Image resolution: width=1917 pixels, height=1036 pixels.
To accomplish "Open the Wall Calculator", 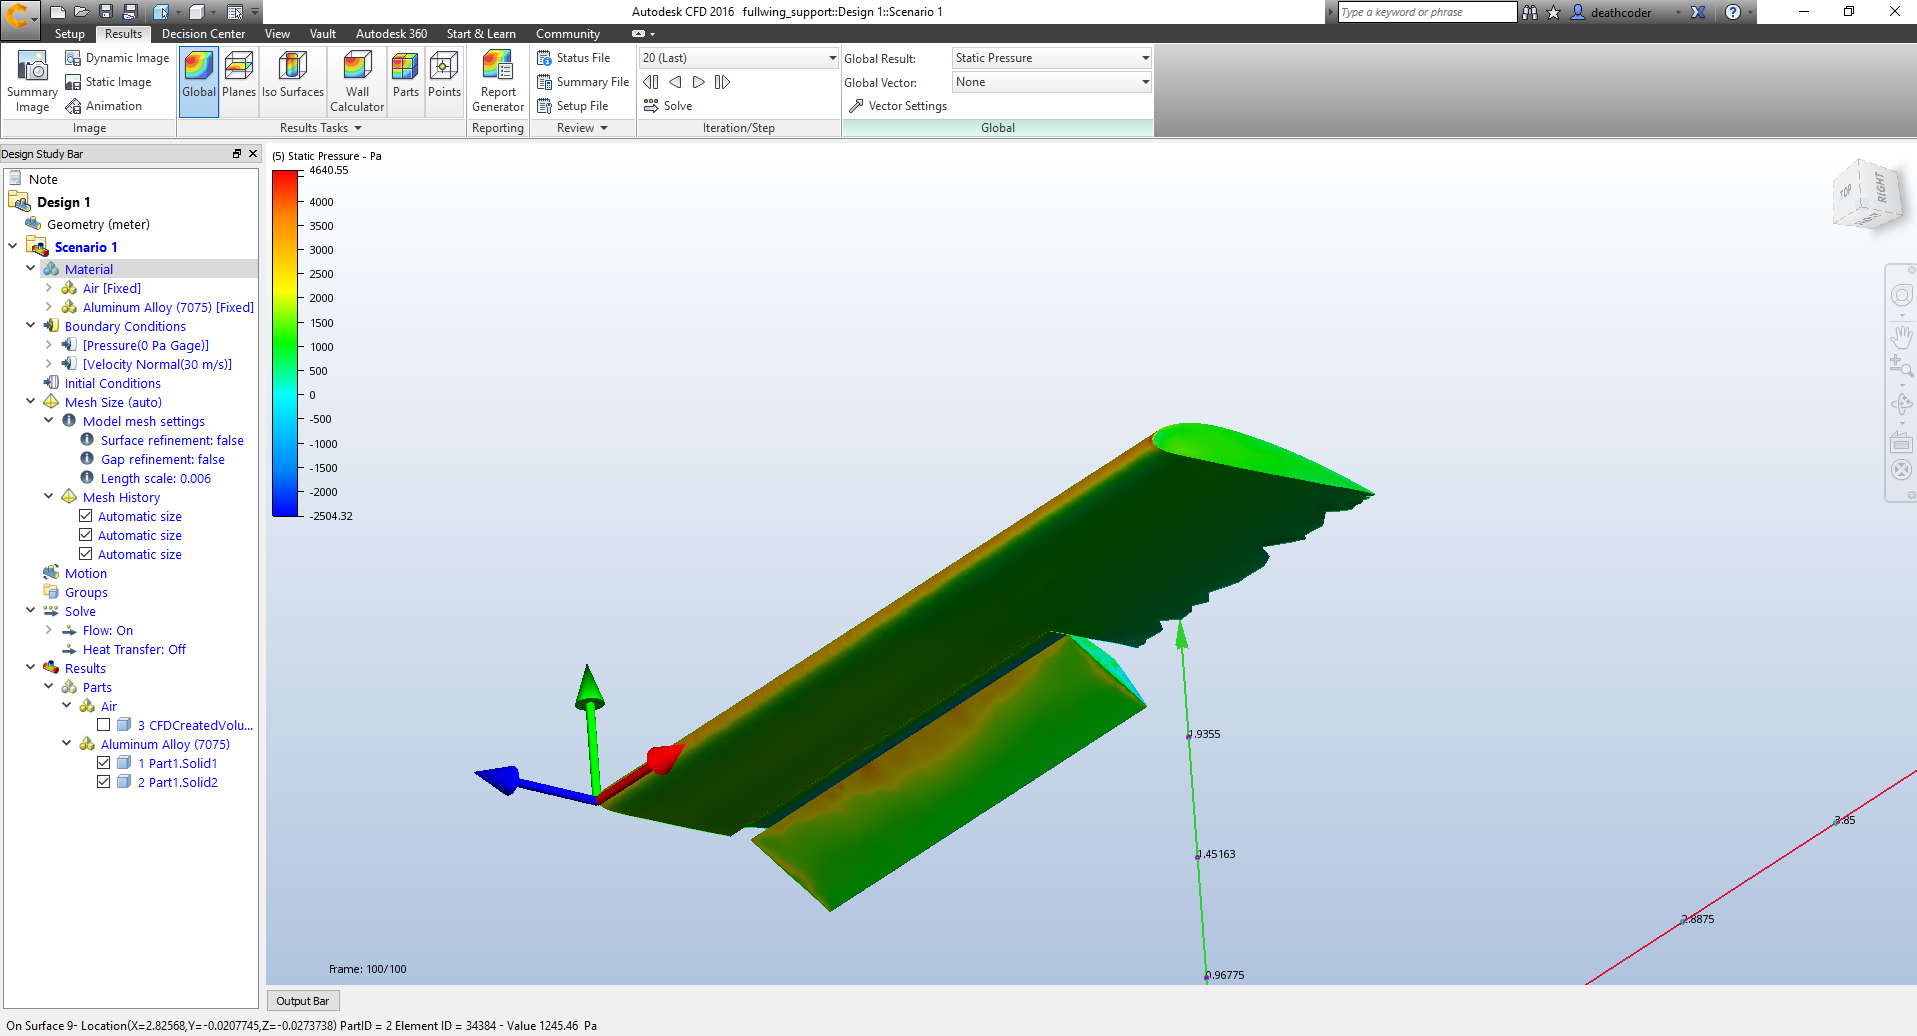I will [357, 80].
